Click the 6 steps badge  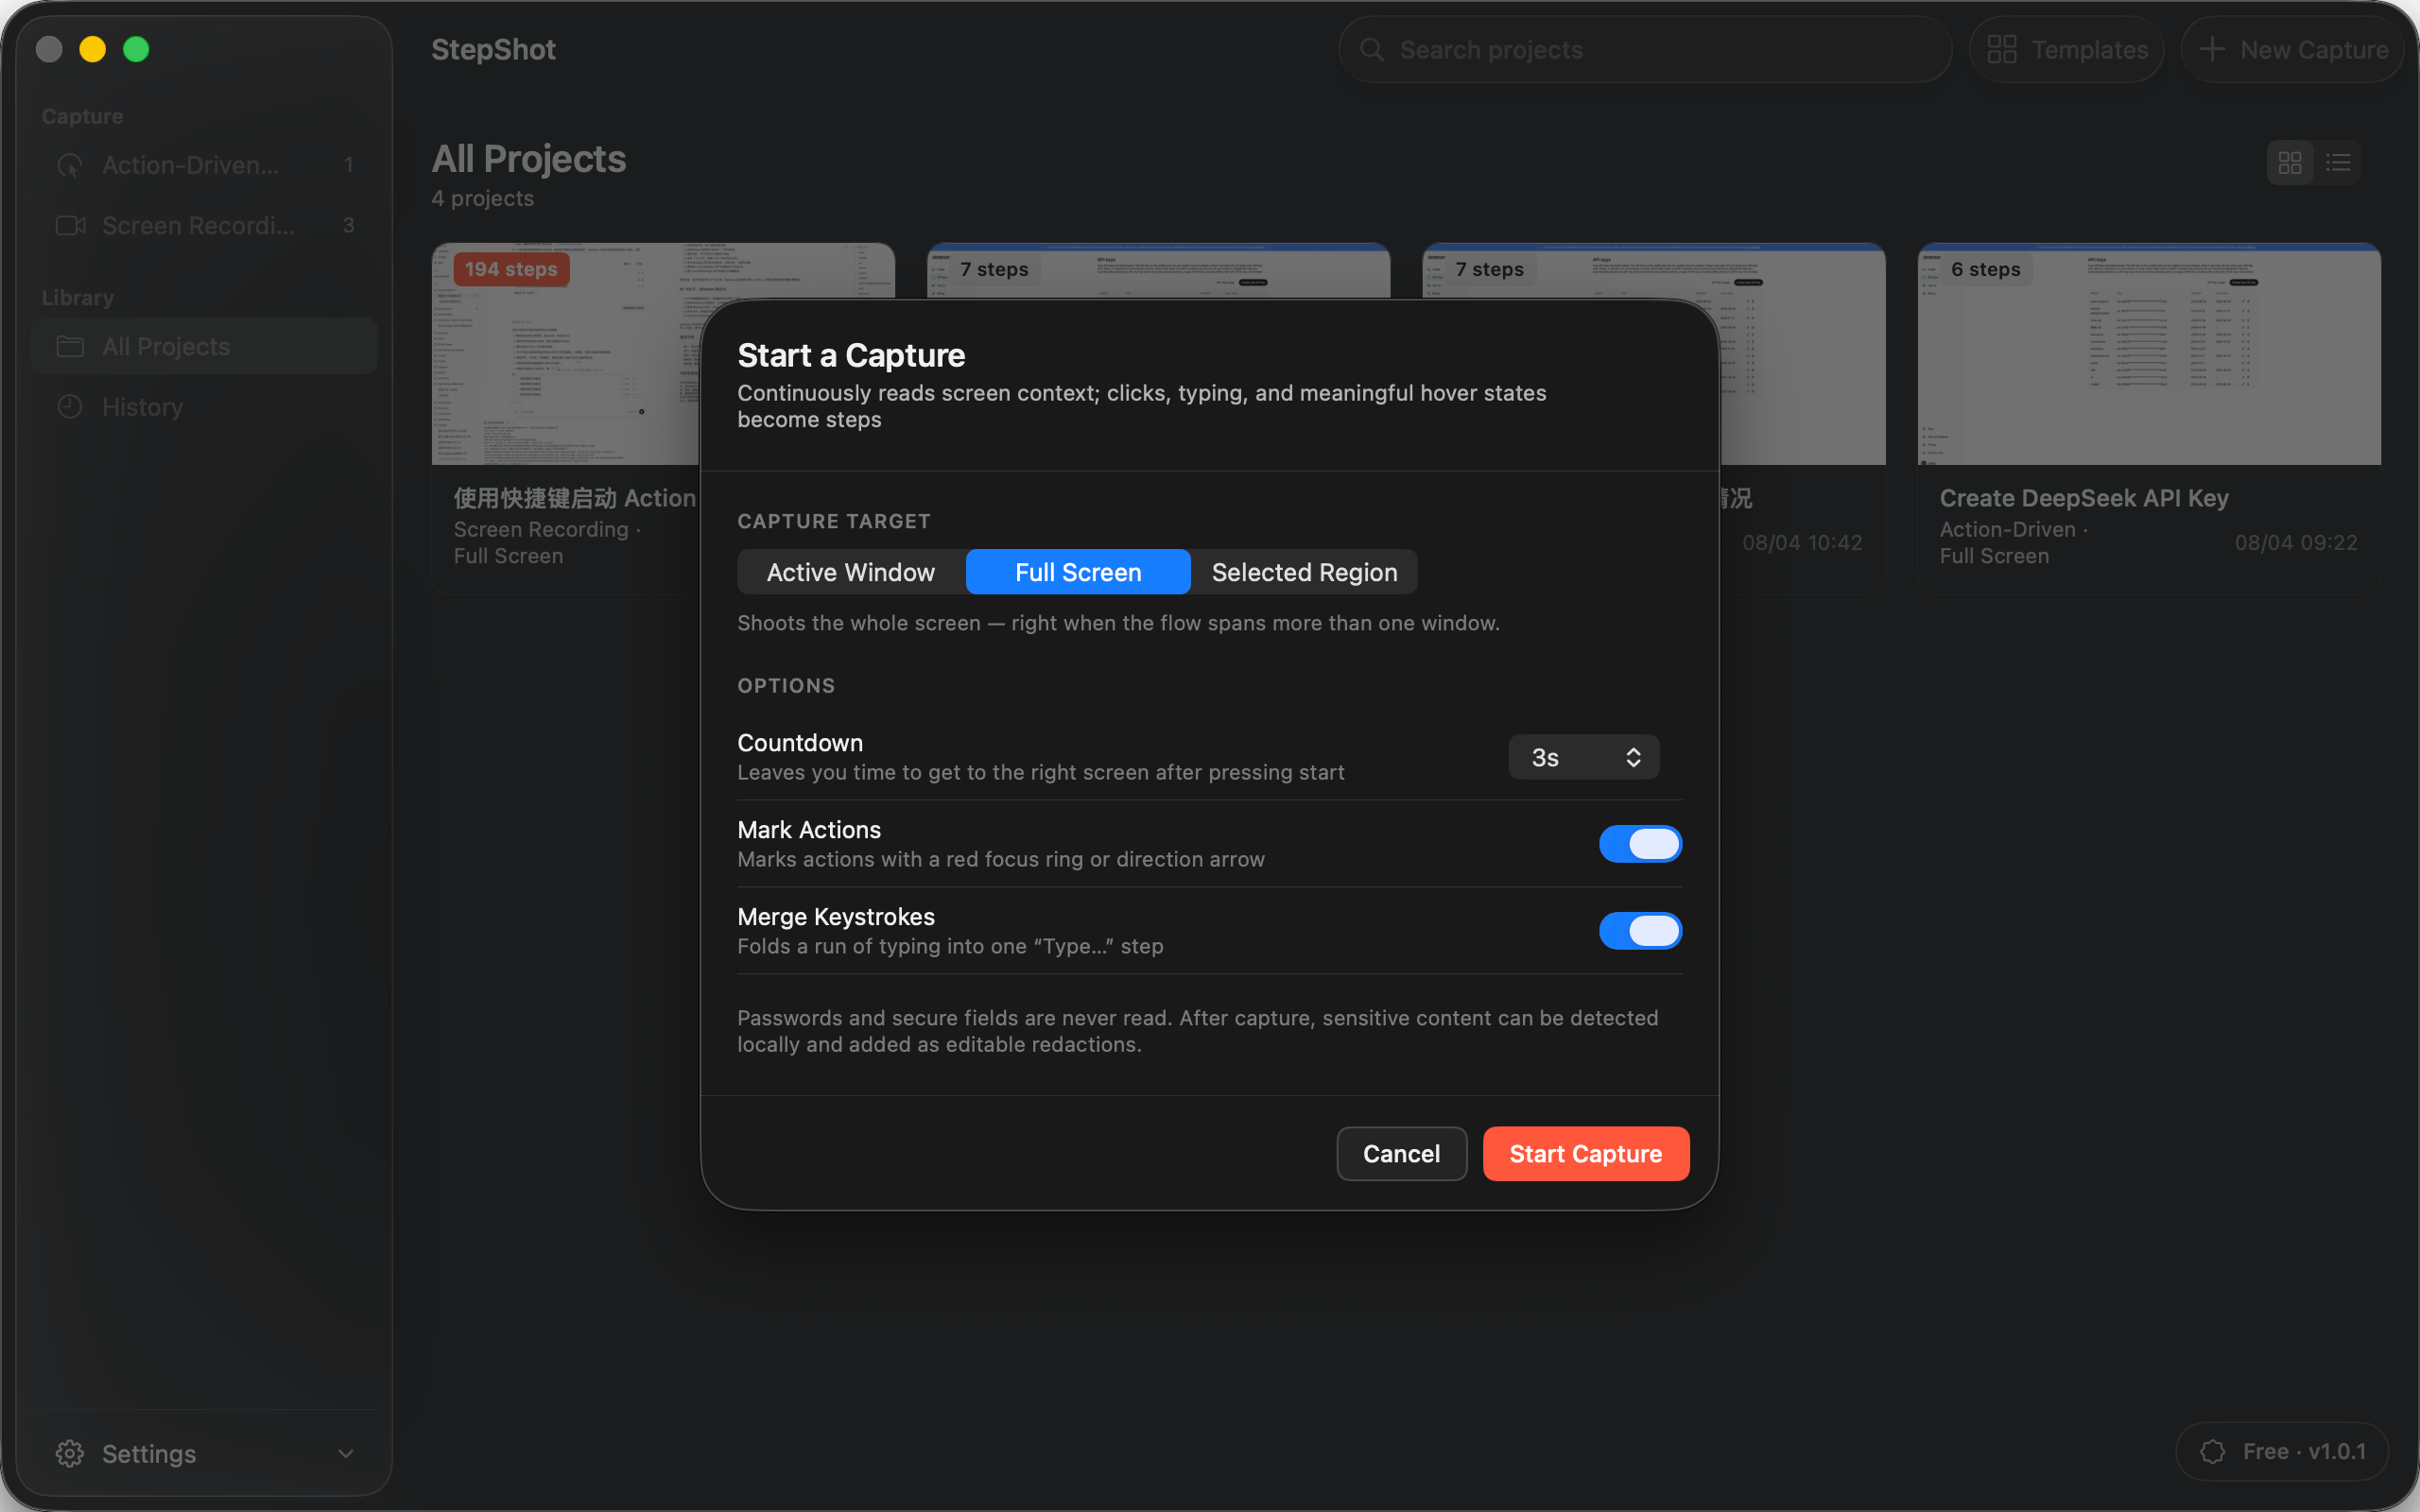click(1986, 269)
